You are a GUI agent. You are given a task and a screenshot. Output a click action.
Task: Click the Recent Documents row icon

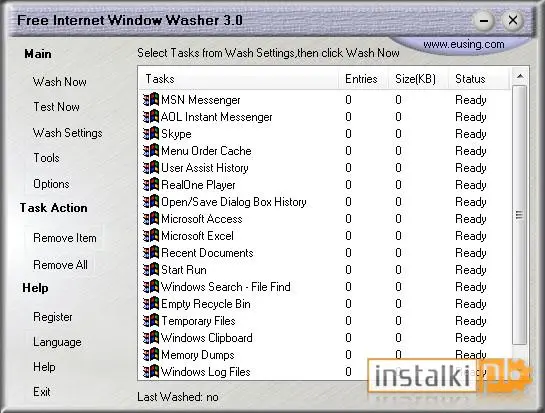click(151, 253)
